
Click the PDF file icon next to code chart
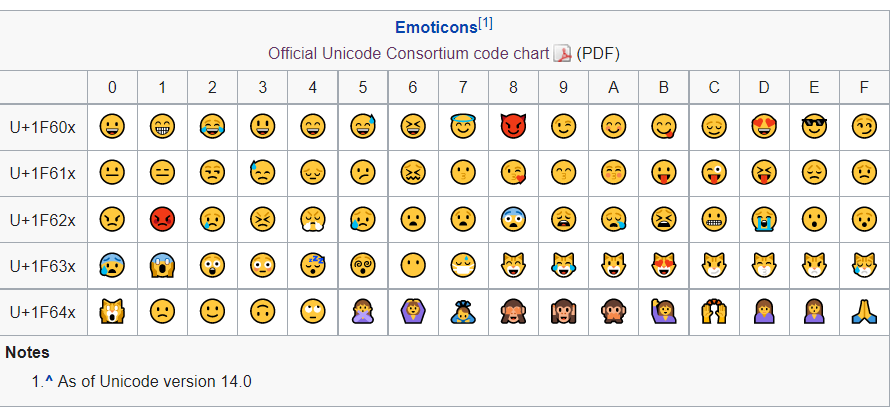point(561,54)
